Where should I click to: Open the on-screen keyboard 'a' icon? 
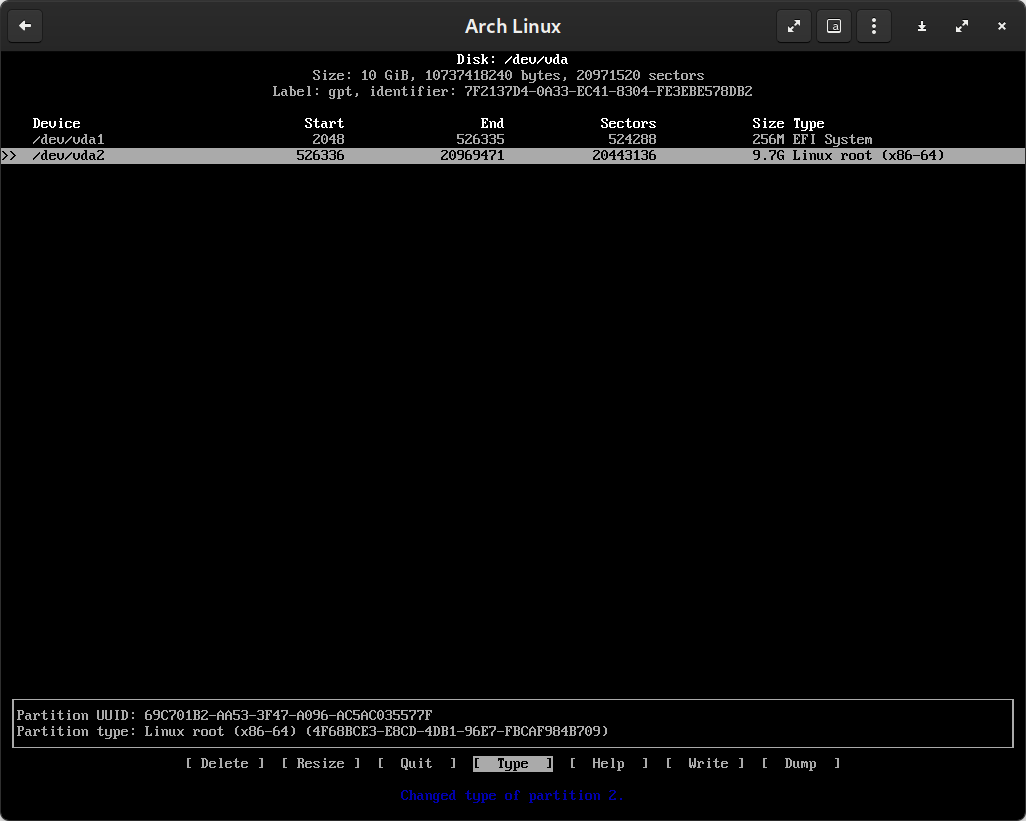834,26
